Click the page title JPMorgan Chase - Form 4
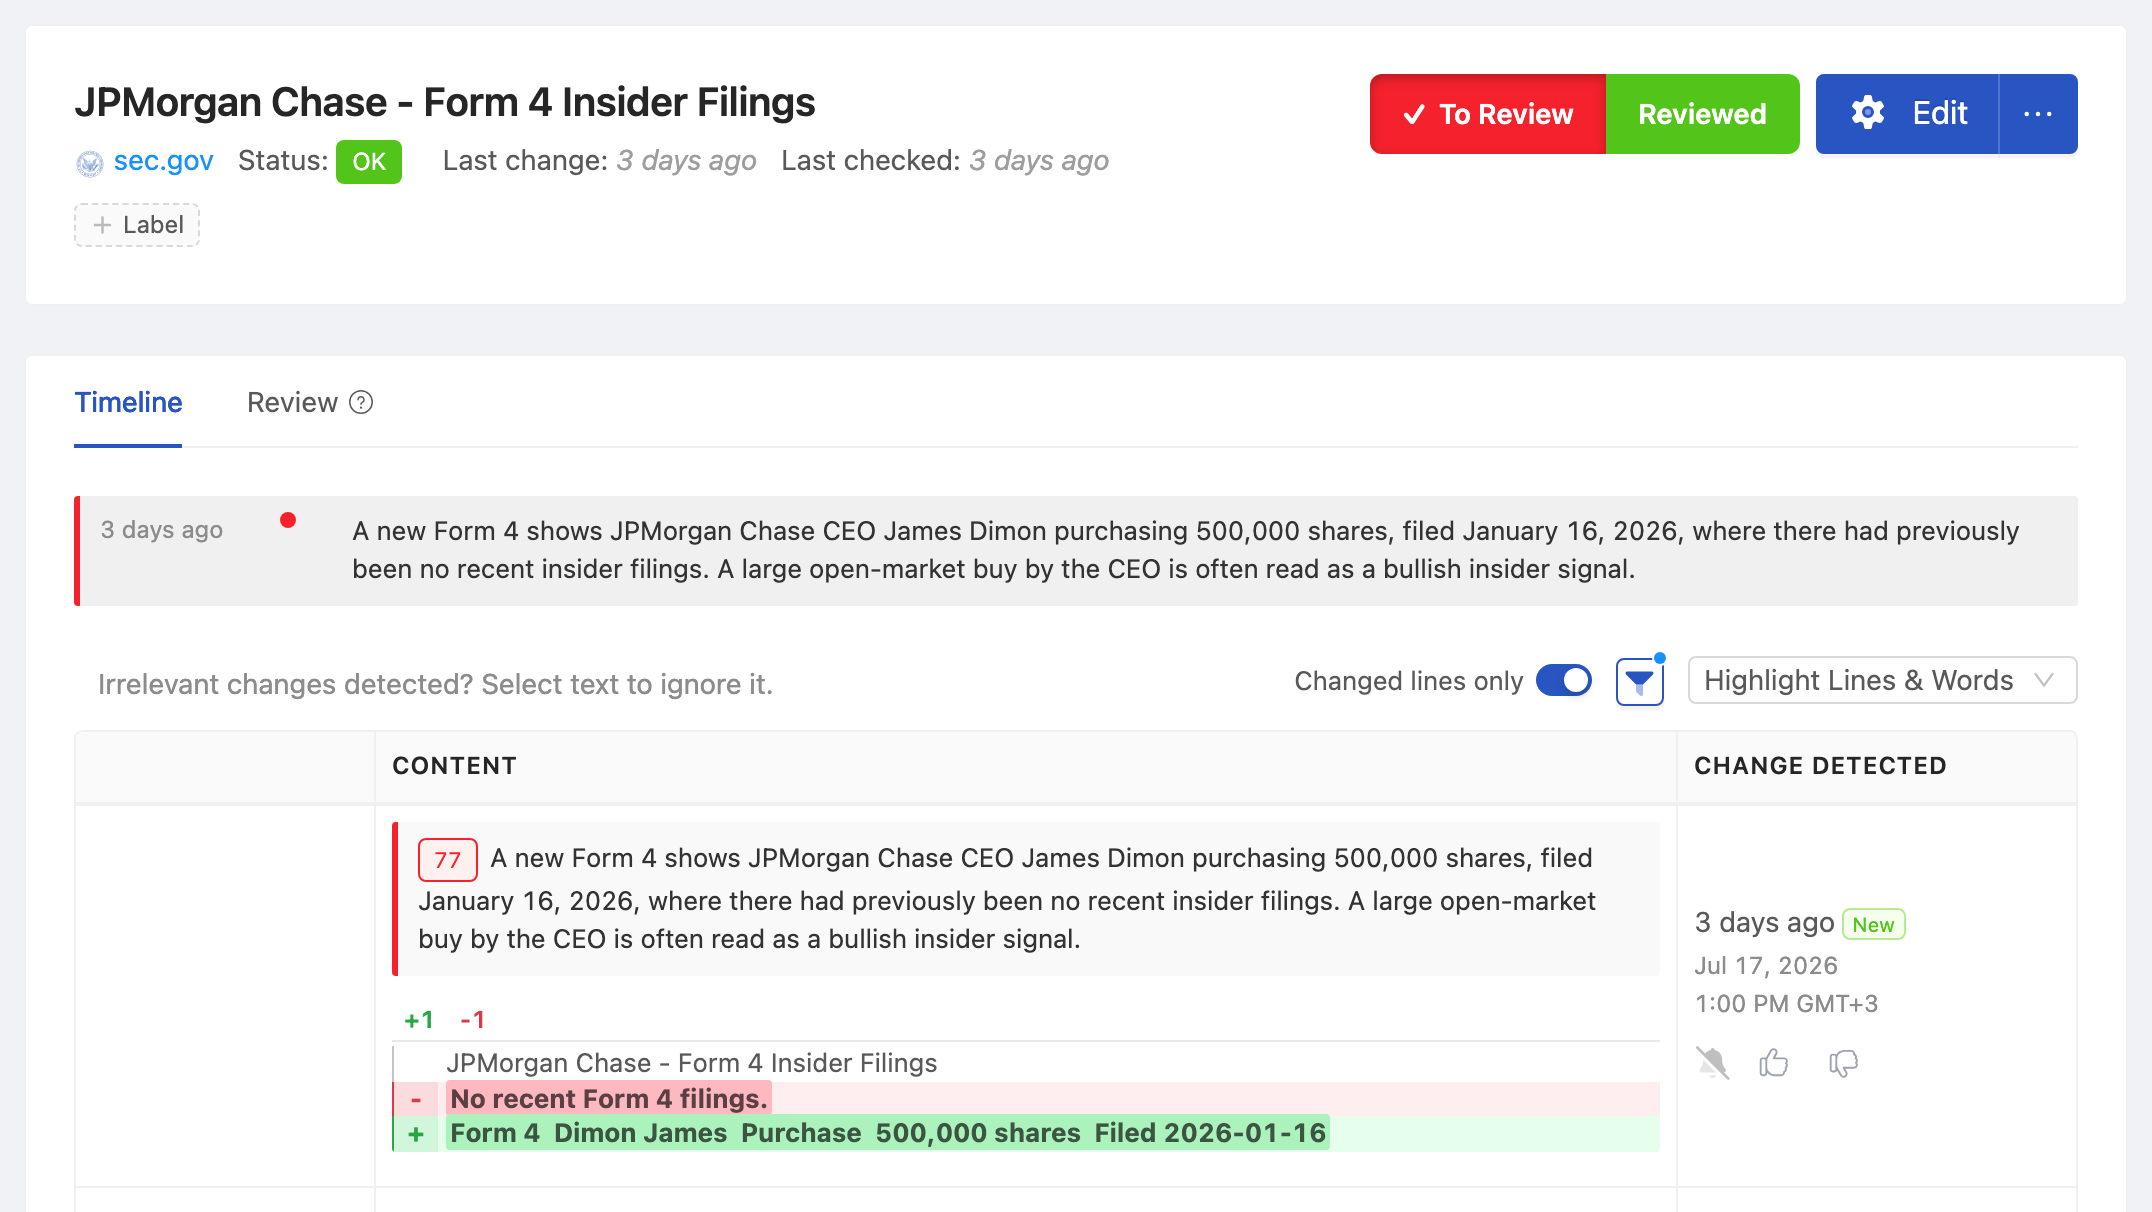The width and height of the screenshot is (2152, 1212). pyautogui.click(x=445, y=103)
